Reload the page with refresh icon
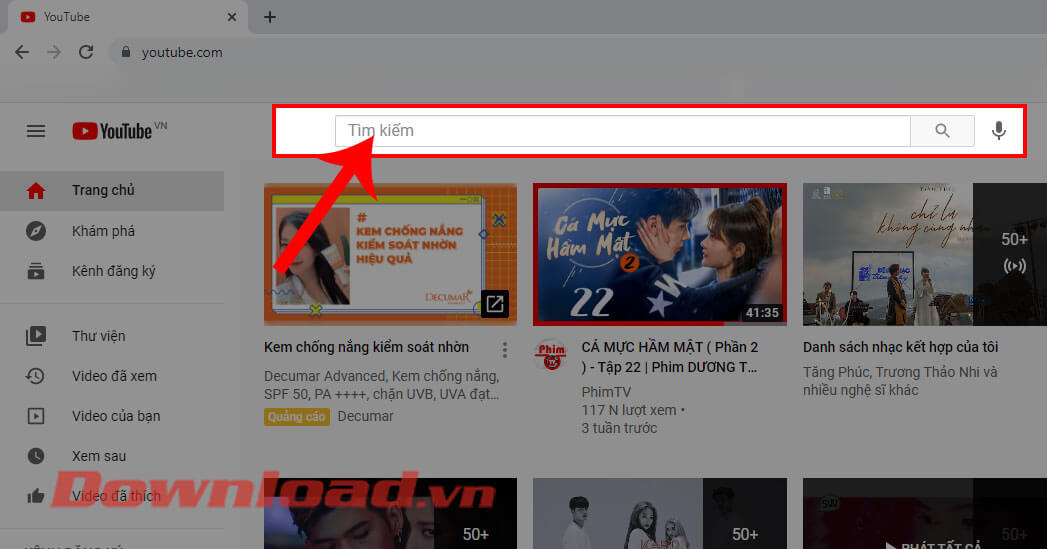The image size is (1047, 549). 86,52
